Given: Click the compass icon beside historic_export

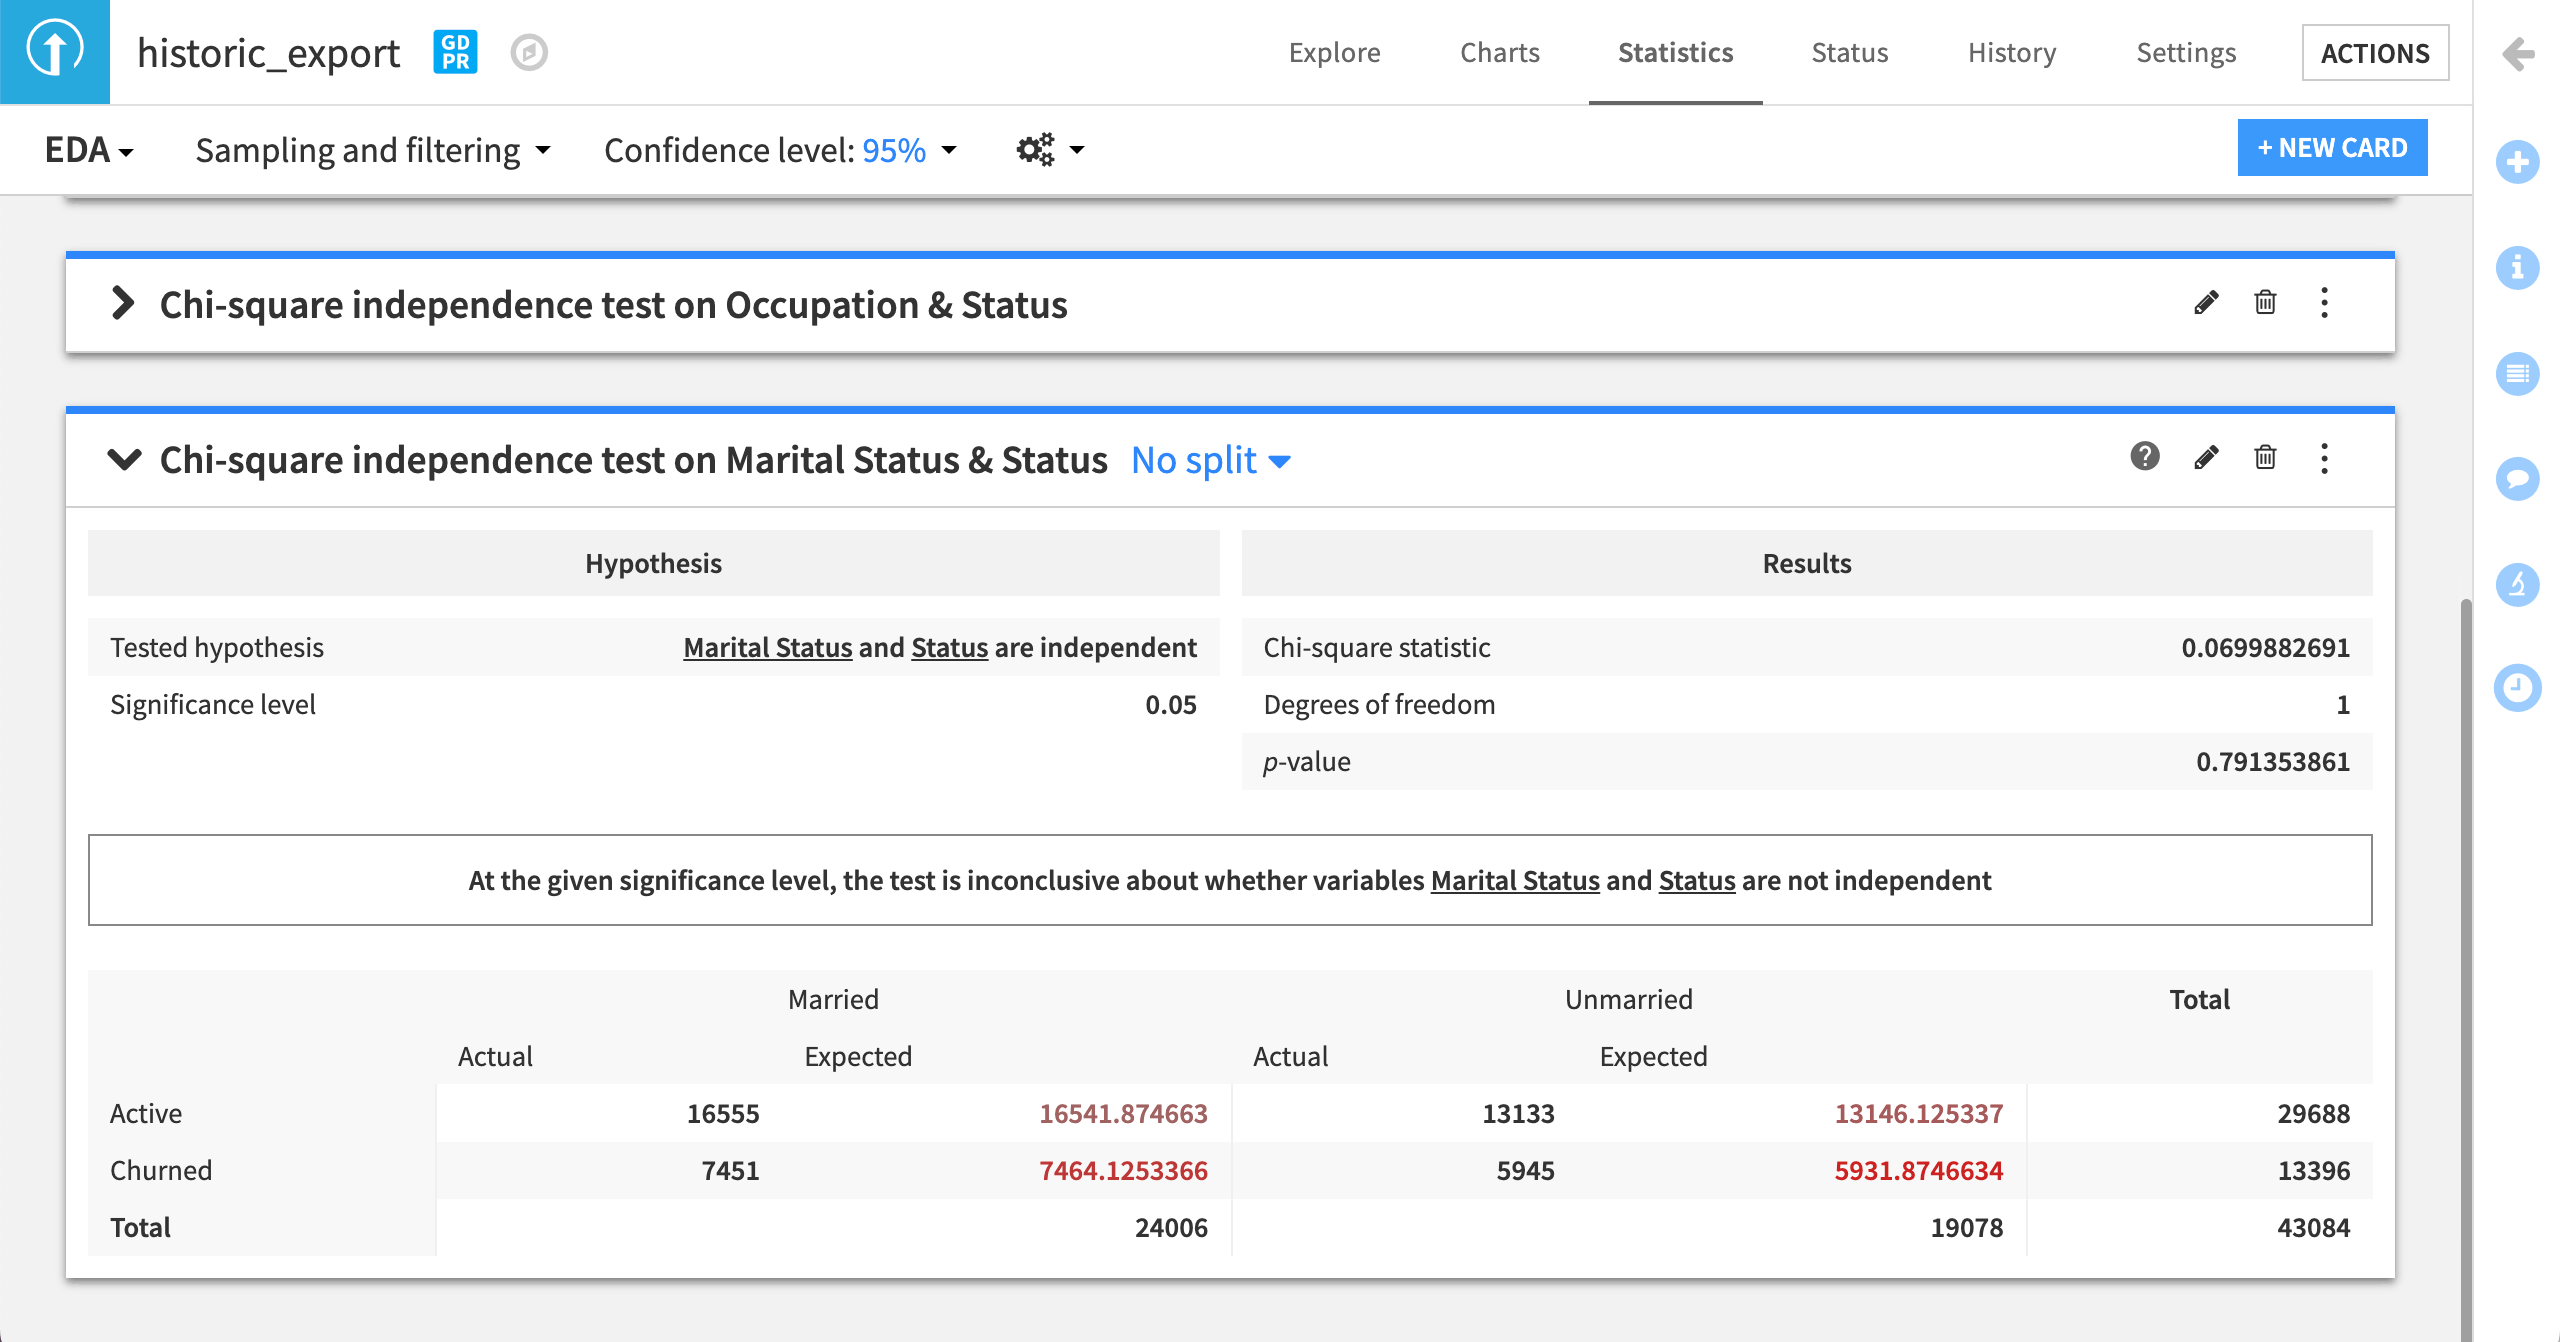Looking at the screenshot, I should point(528,52).
